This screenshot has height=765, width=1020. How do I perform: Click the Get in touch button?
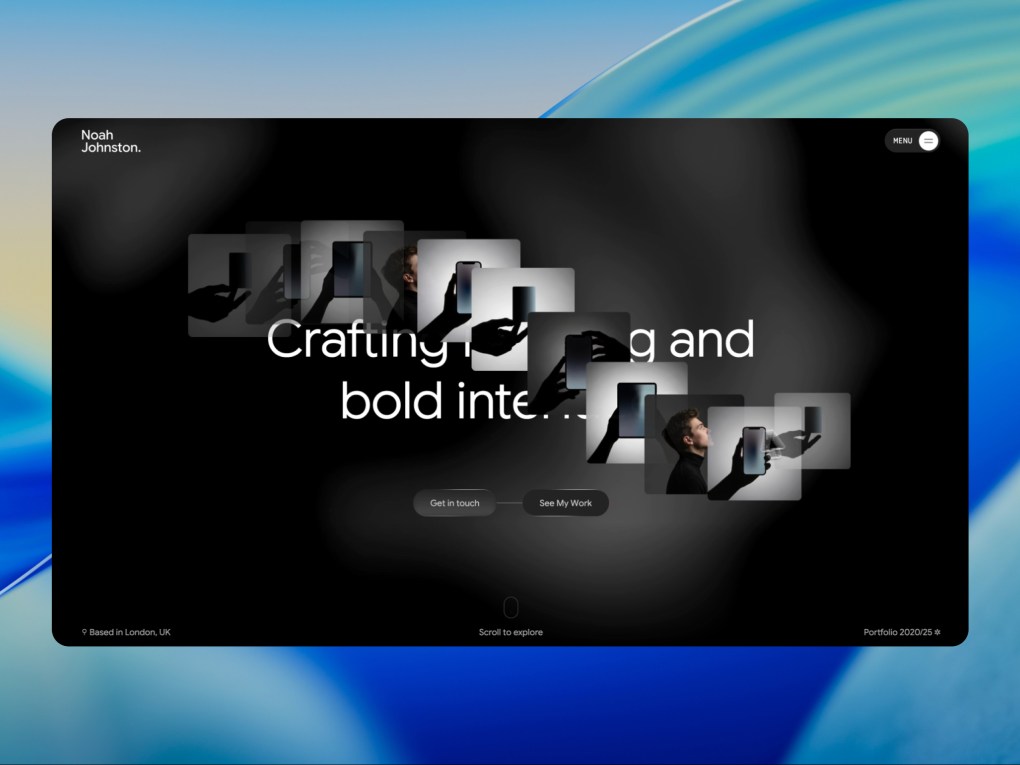click(x=454, y=503)
